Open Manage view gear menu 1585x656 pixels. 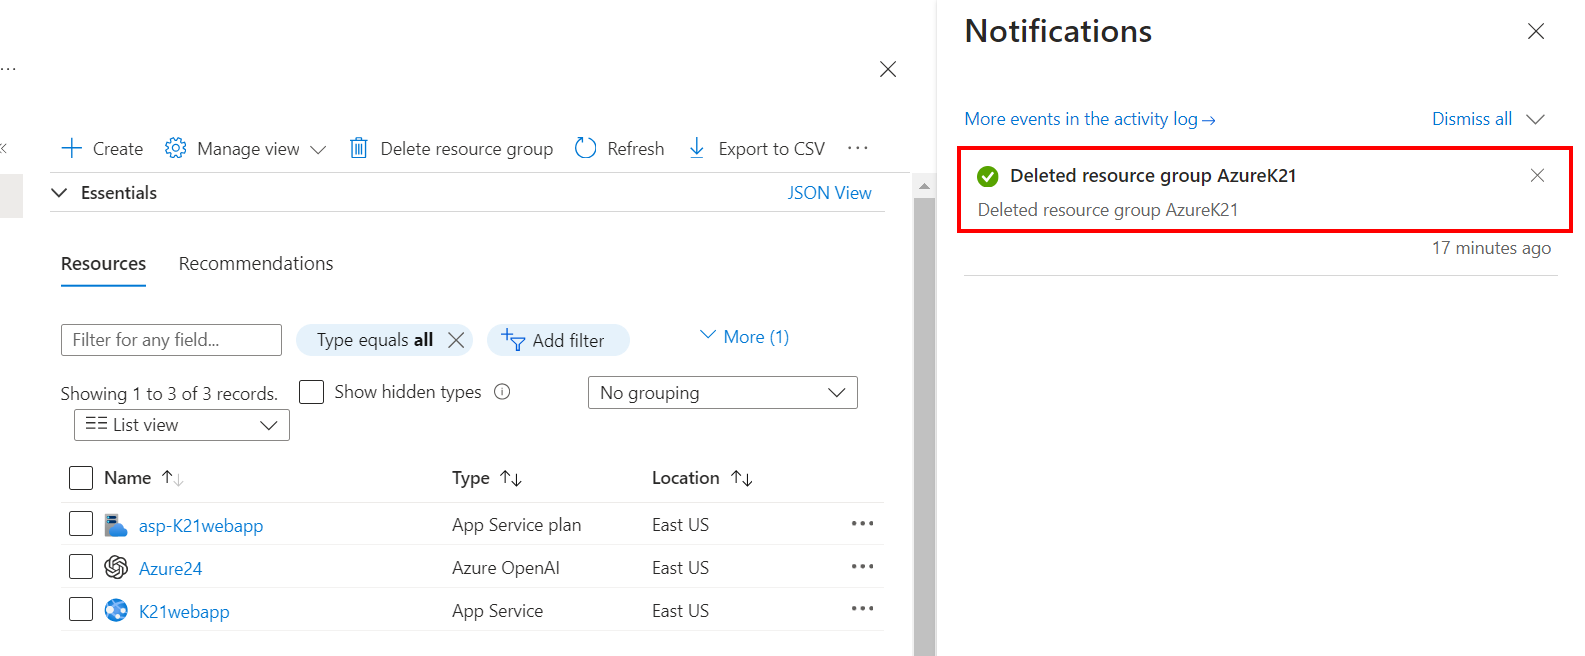point(176,149)
